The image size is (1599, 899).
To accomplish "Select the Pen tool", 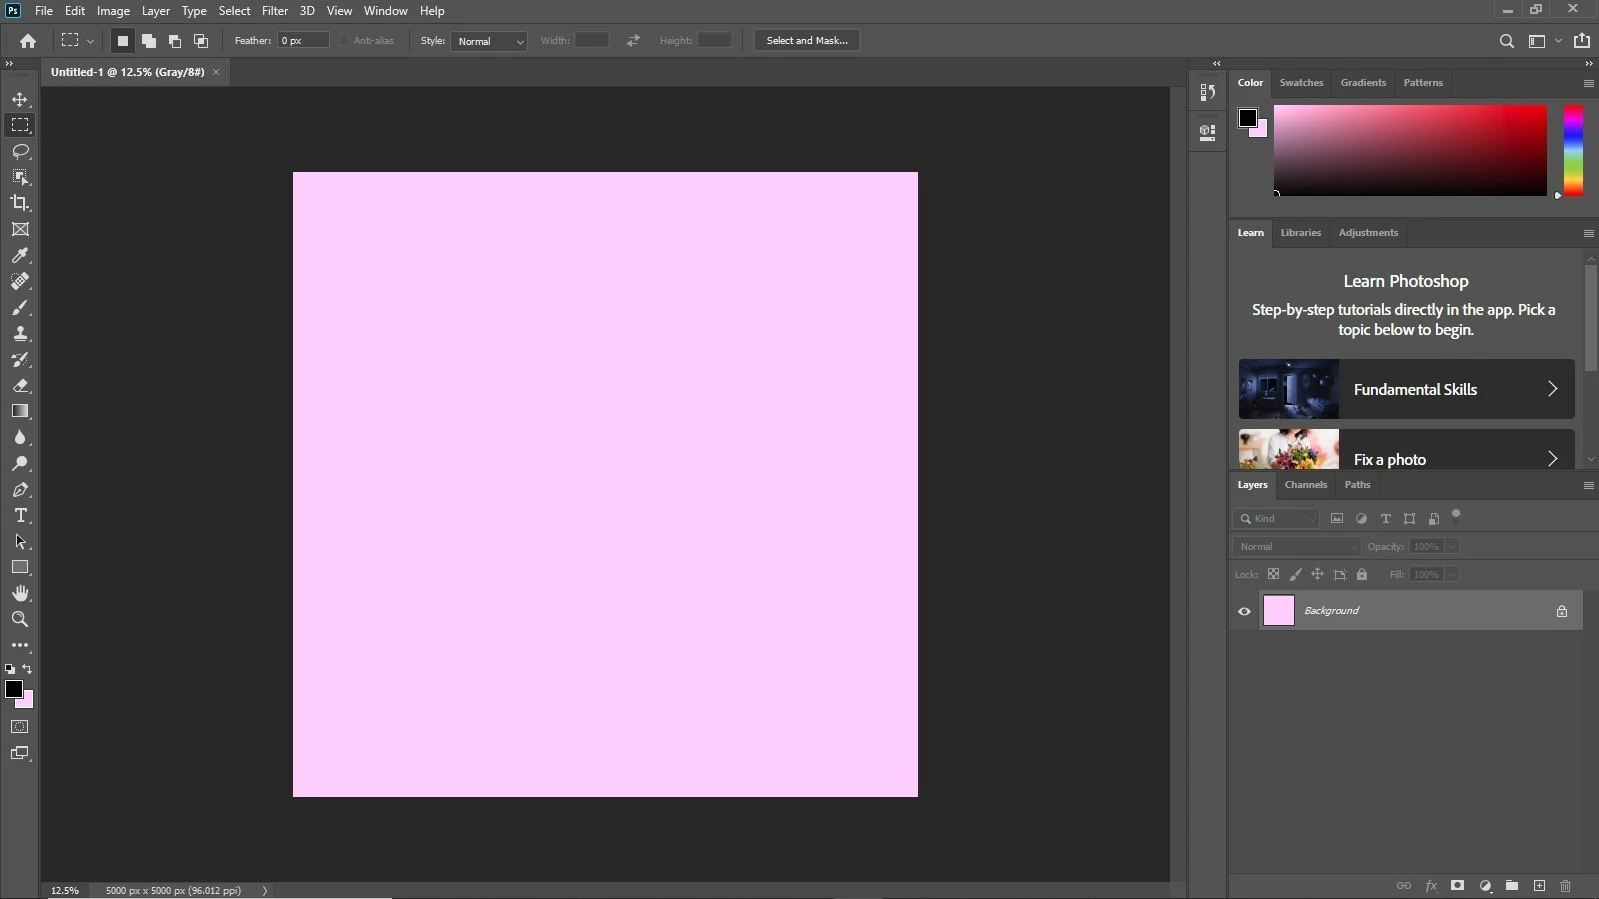I will click(x=20, y=489).
